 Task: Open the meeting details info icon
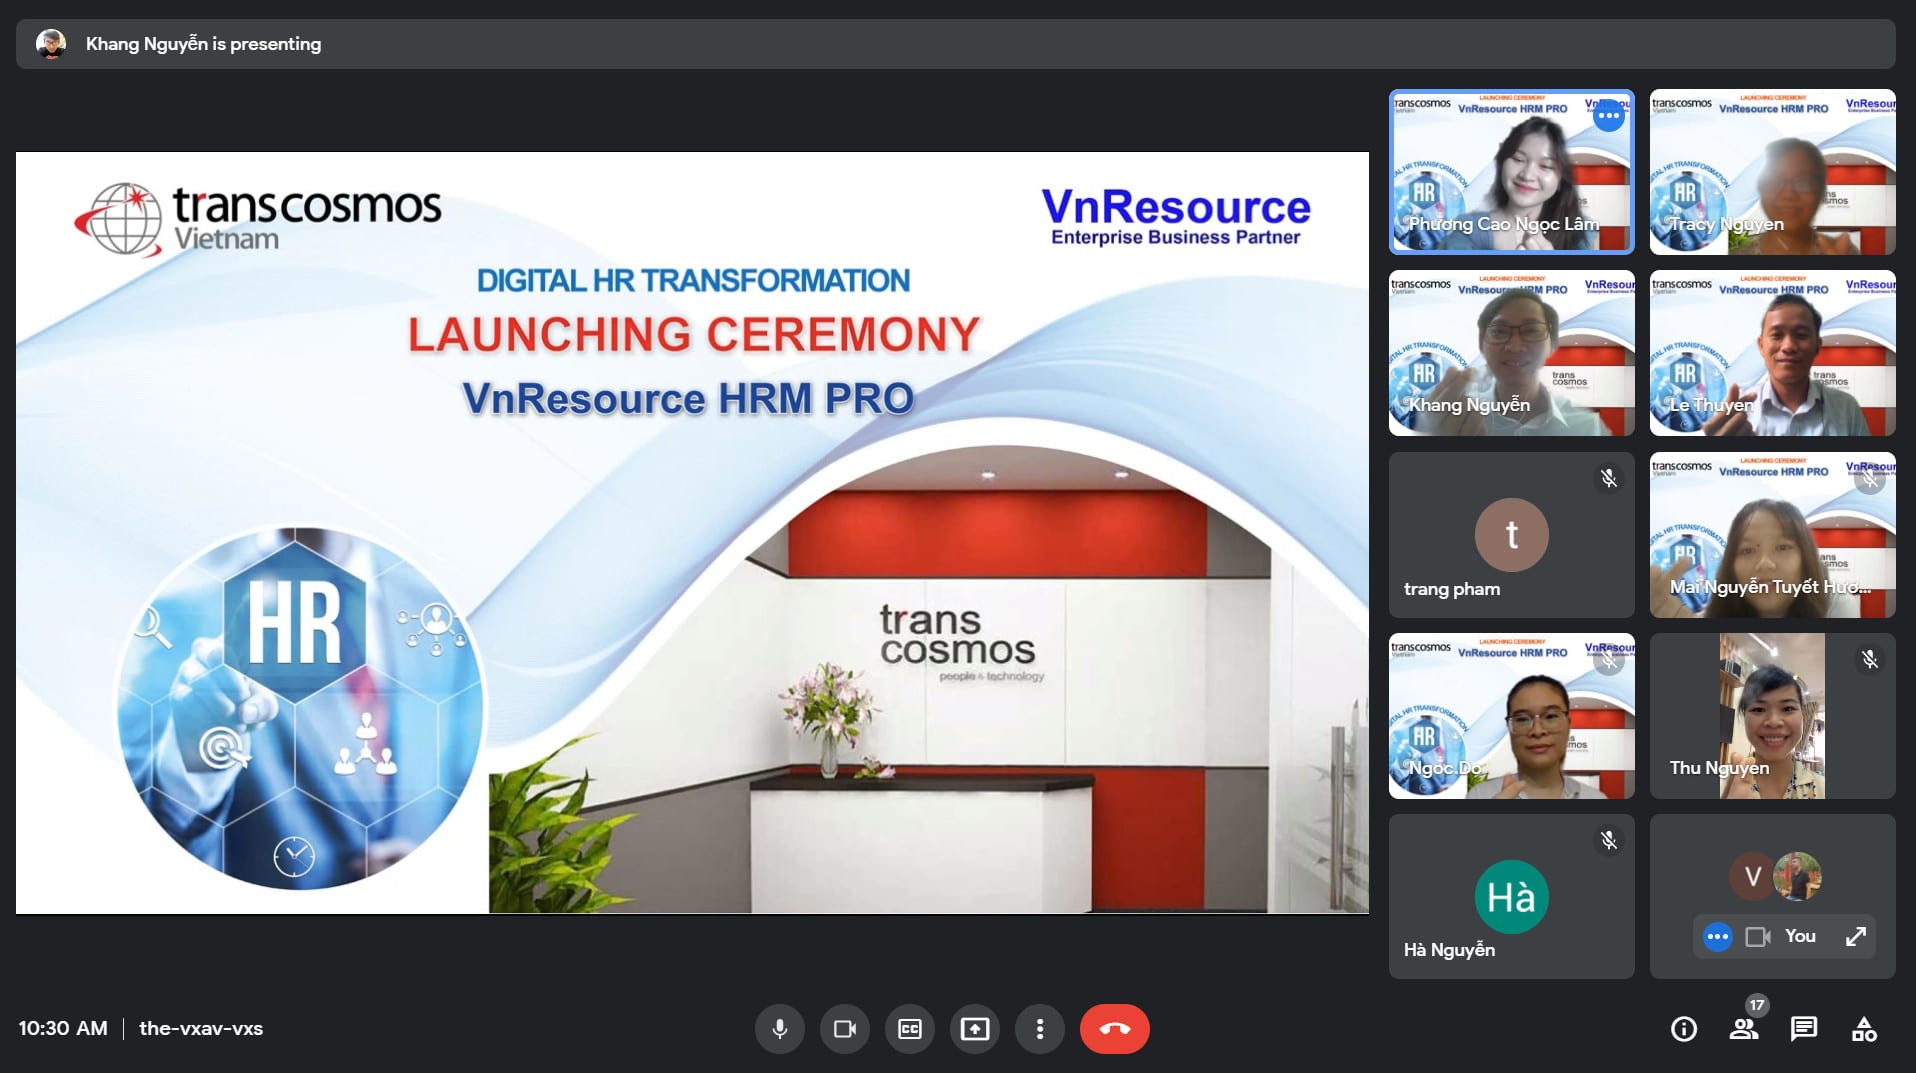pos(1684,1029)
